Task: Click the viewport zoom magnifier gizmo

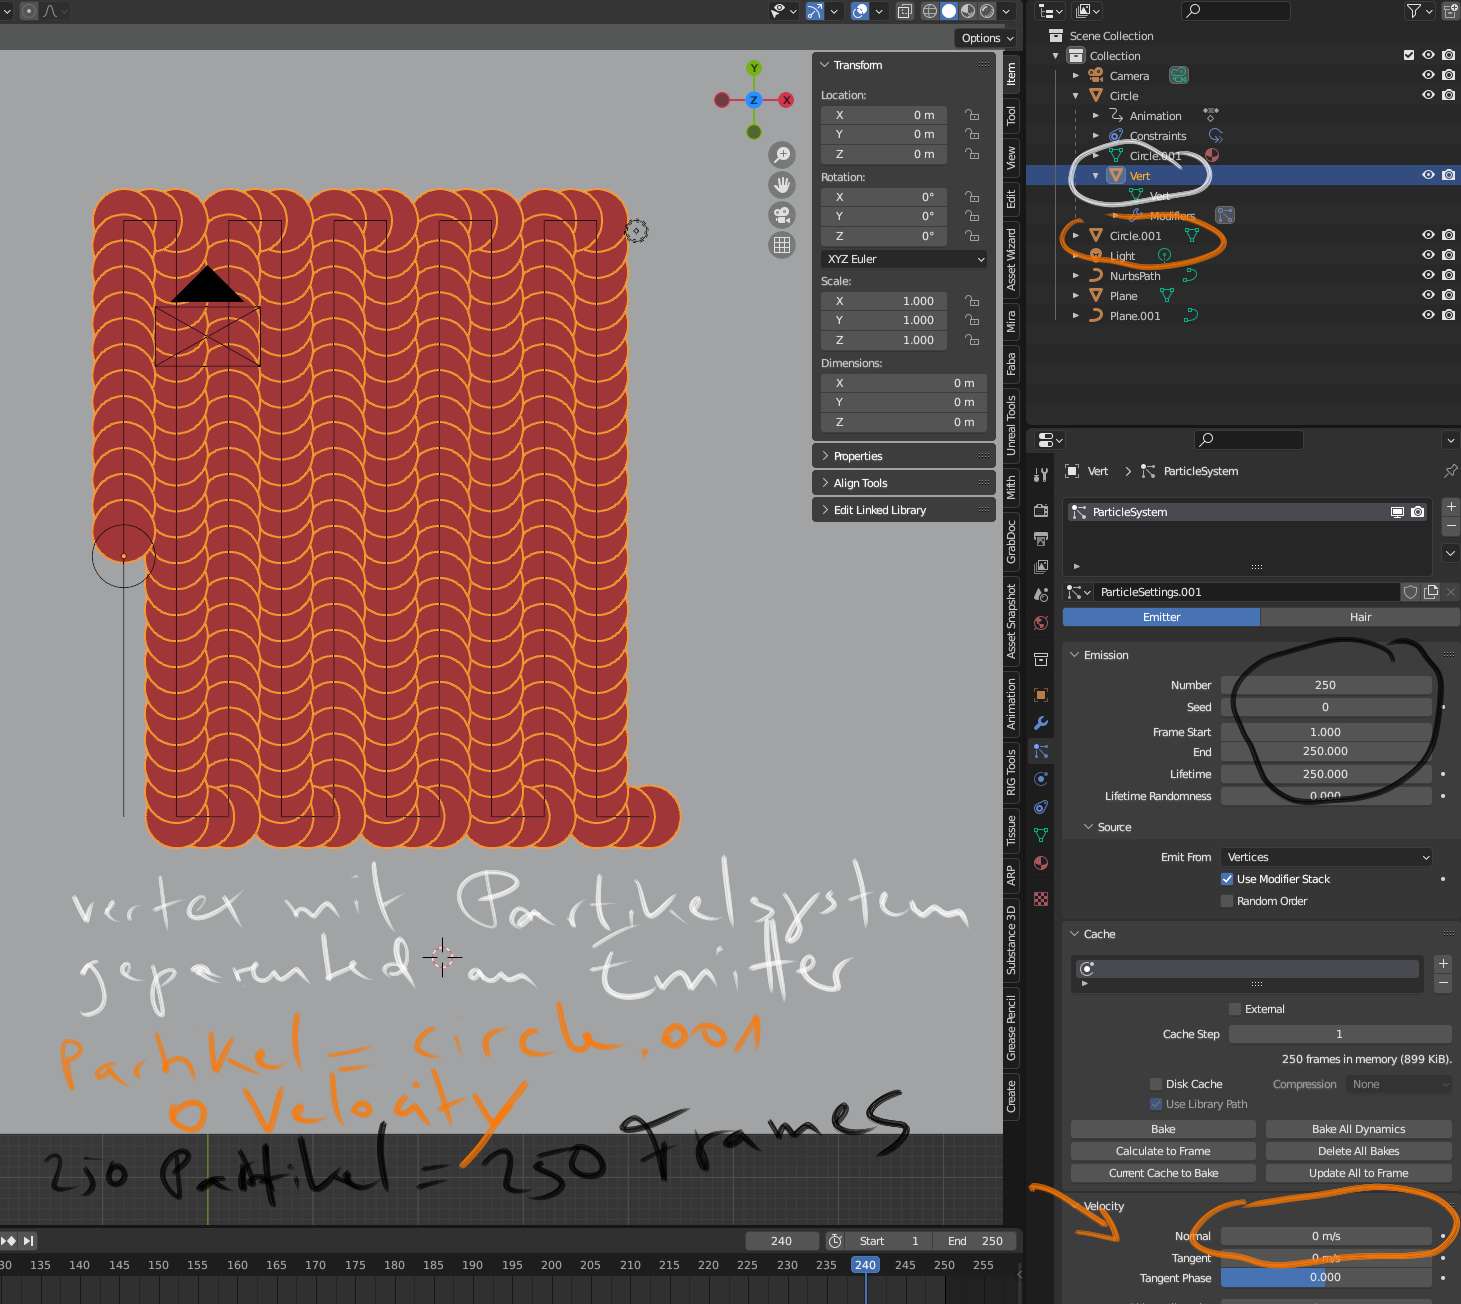Action: tap(782, 155)
